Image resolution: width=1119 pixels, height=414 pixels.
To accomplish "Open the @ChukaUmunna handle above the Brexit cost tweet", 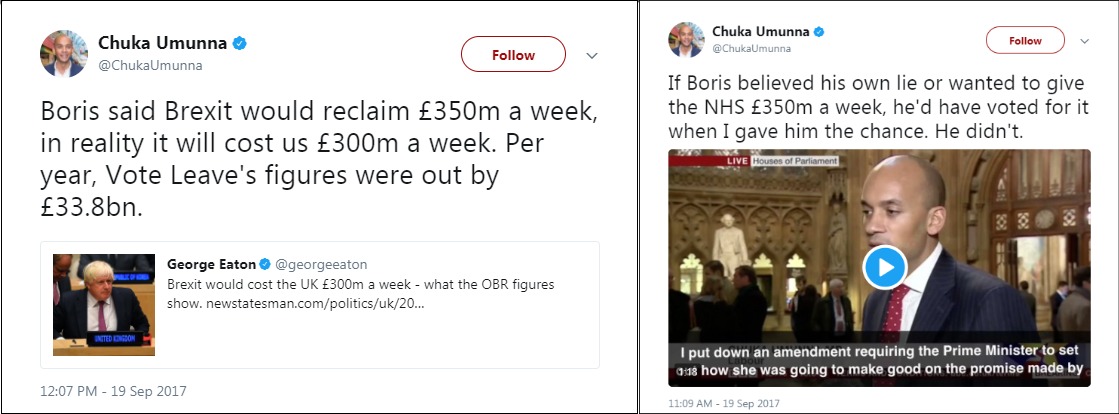I will (x=149, y=66).
